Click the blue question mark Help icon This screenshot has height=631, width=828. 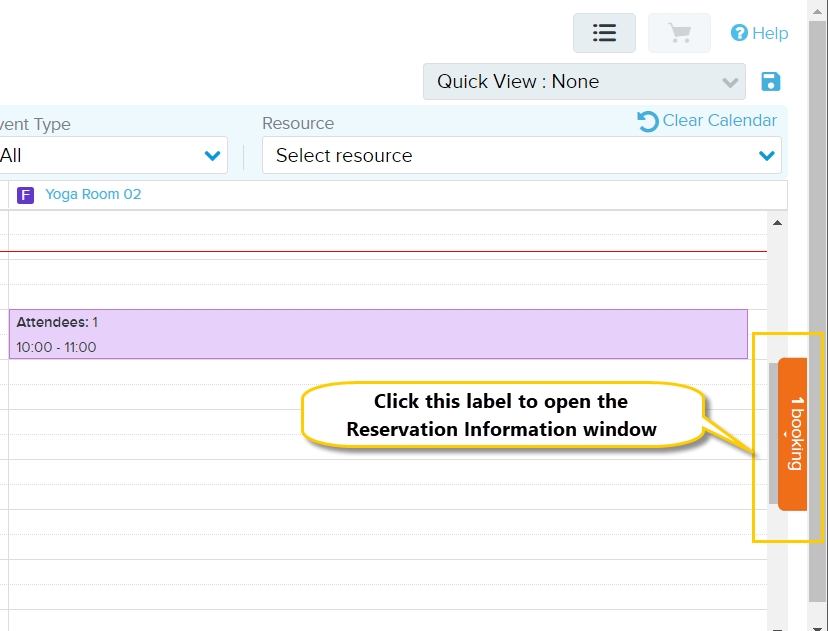739,33
